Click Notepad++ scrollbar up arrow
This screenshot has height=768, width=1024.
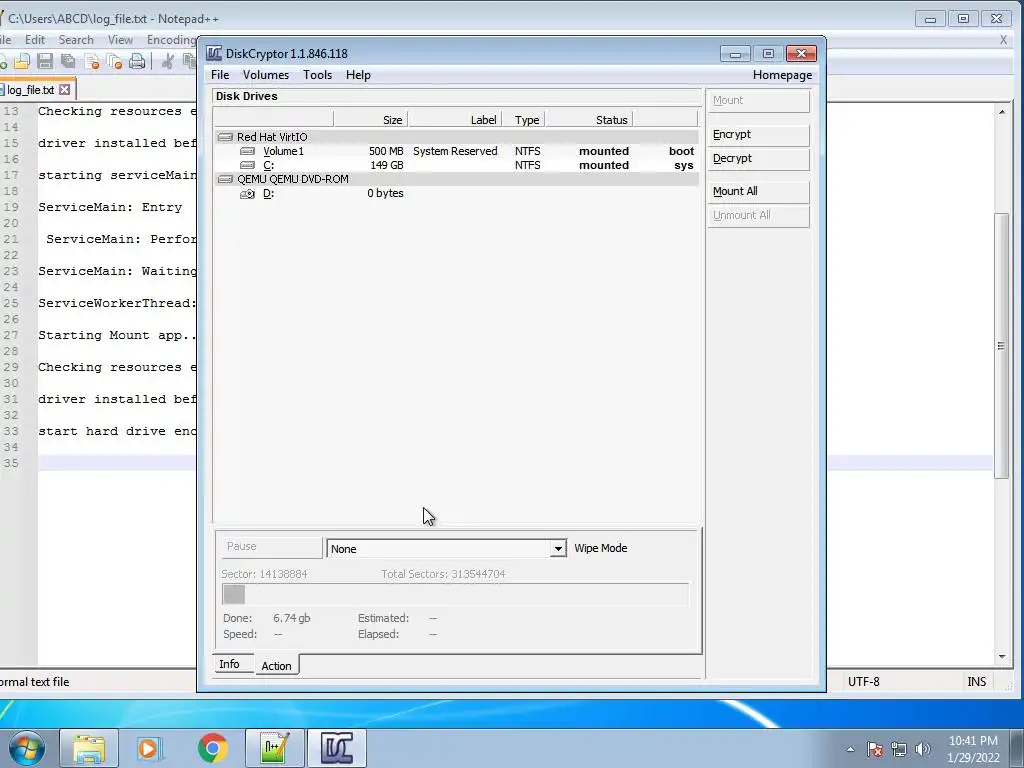coord(1002,112)
